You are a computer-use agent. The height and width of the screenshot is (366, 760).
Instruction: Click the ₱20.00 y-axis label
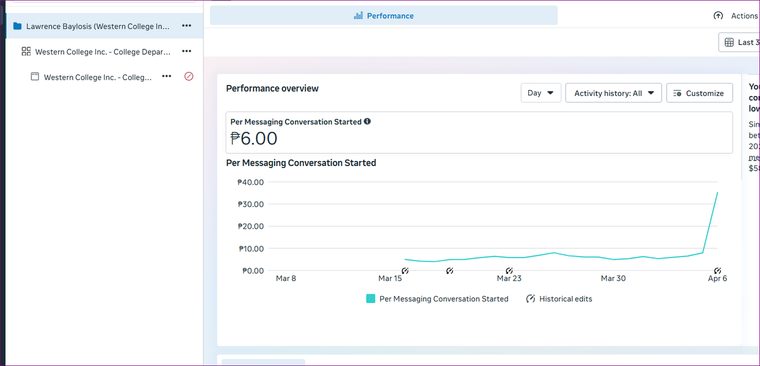pos(251,226)
